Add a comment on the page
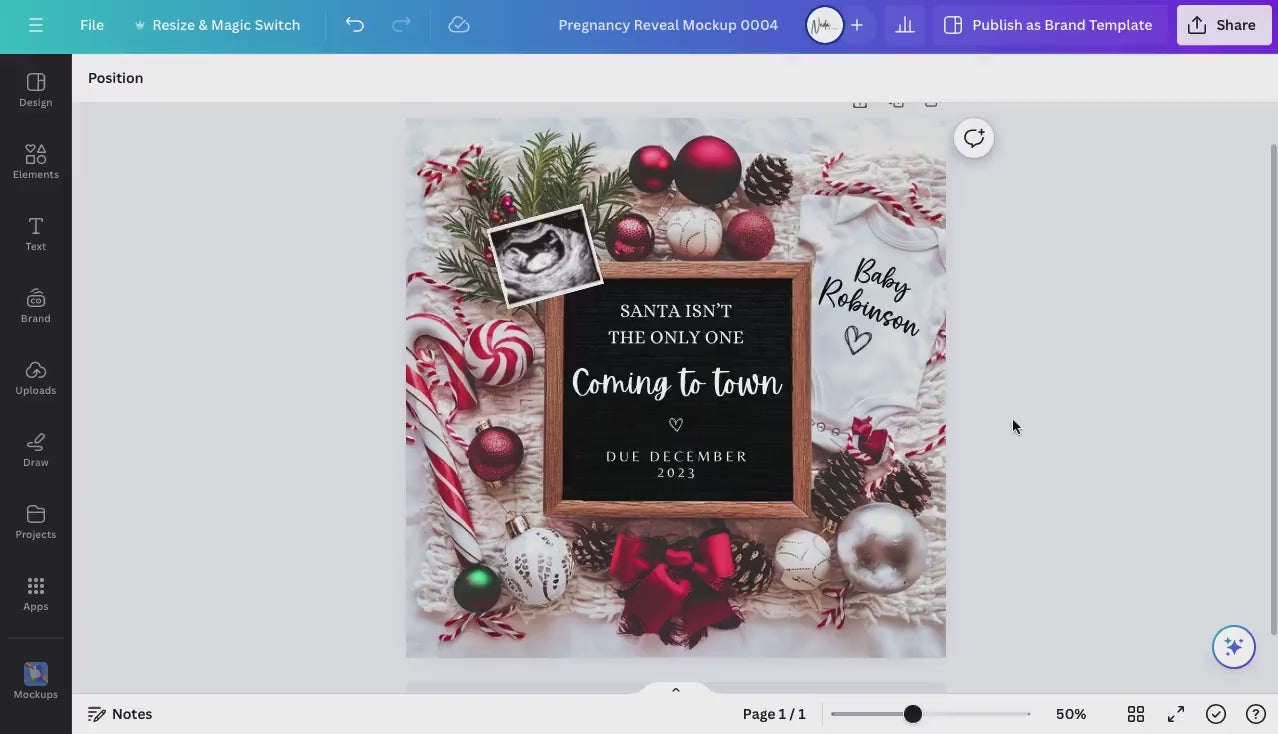The width and height of the screenshot is (1278, 734). coord(973,138)
